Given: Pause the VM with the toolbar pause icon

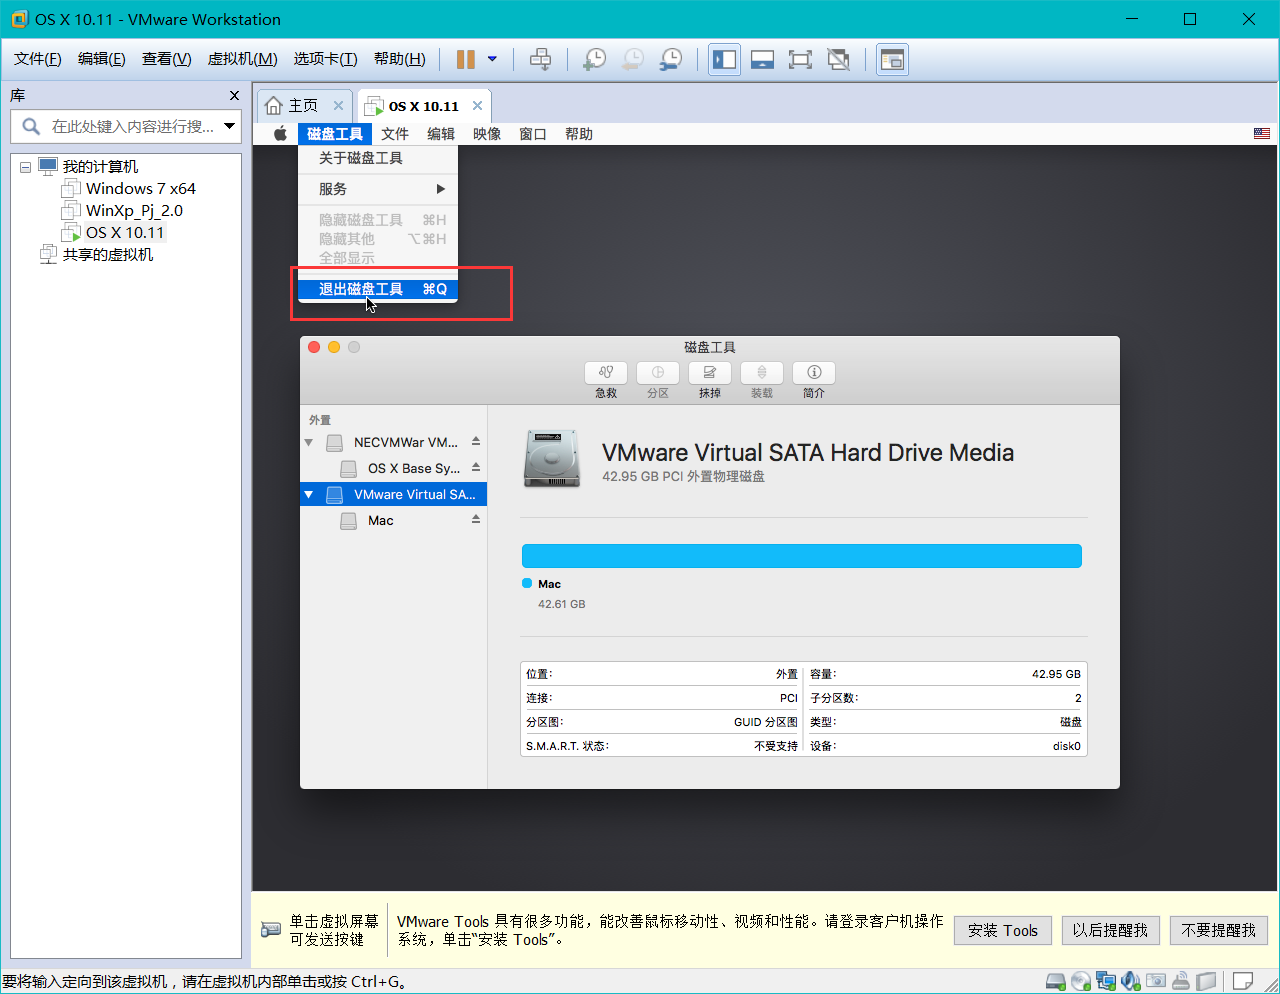Looking at the screenshot, I should [x=465, y=59].
